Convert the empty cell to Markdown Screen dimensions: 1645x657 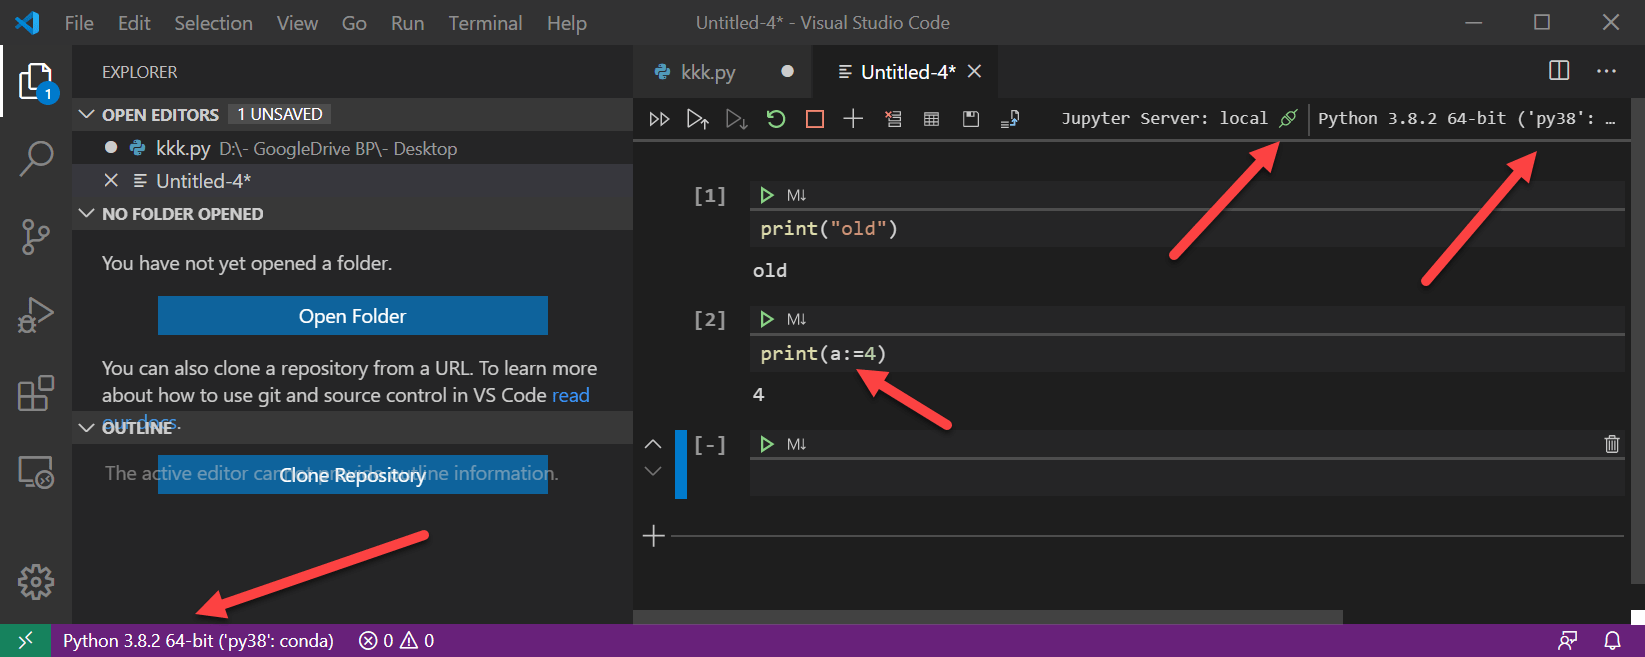coord(796,444)
